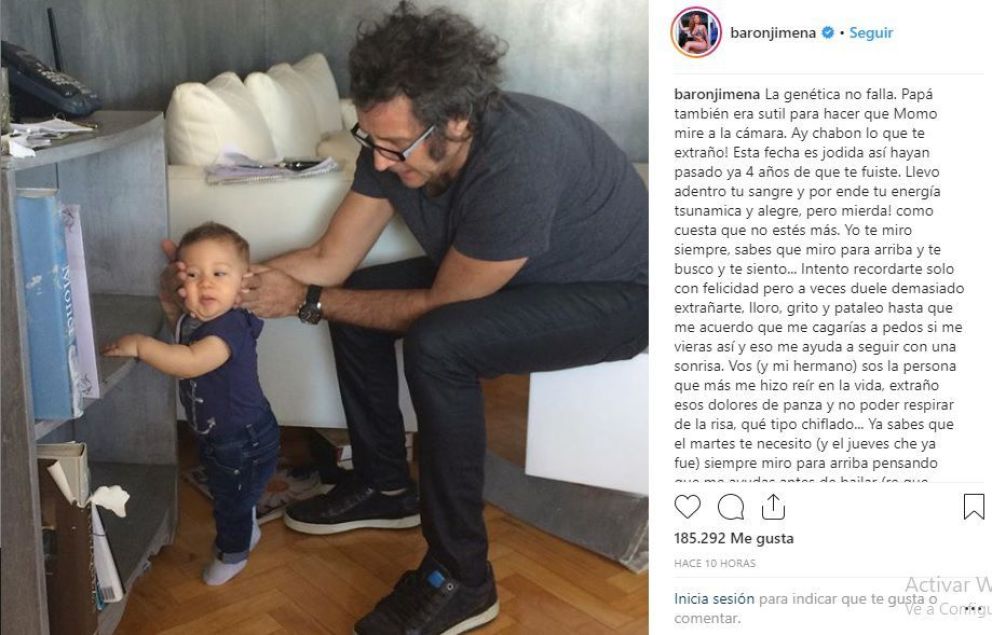Click the telephone on top of the shelf
Viewport: 992px width, 635px height.
coord(46,81)
